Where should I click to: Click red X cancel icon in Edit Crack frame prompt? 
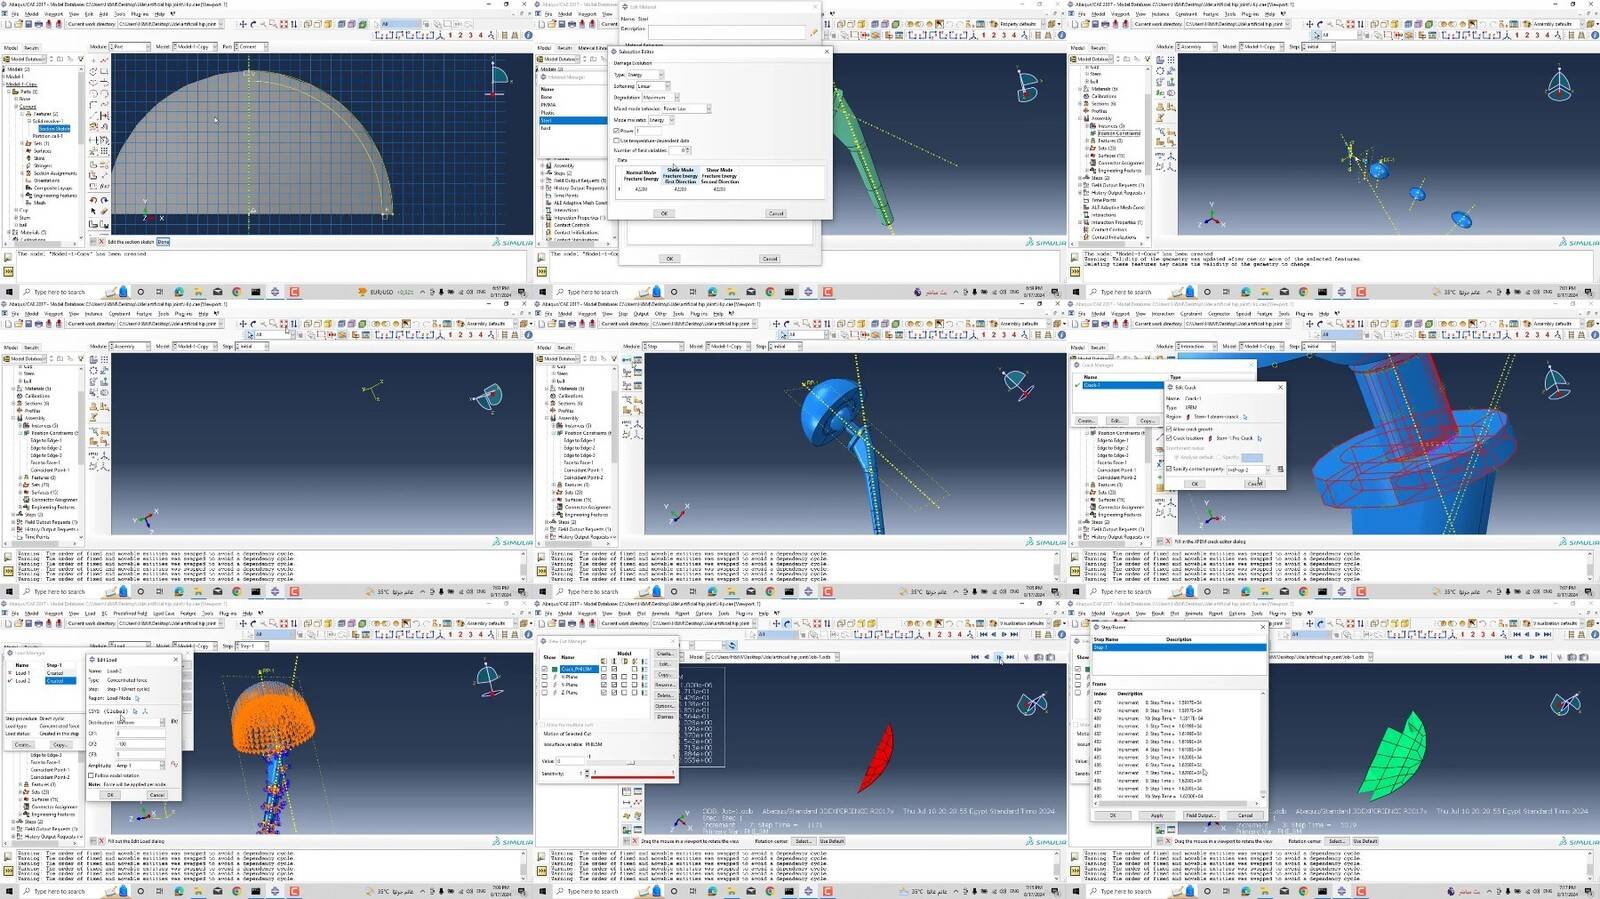(x=1168, y=541)
